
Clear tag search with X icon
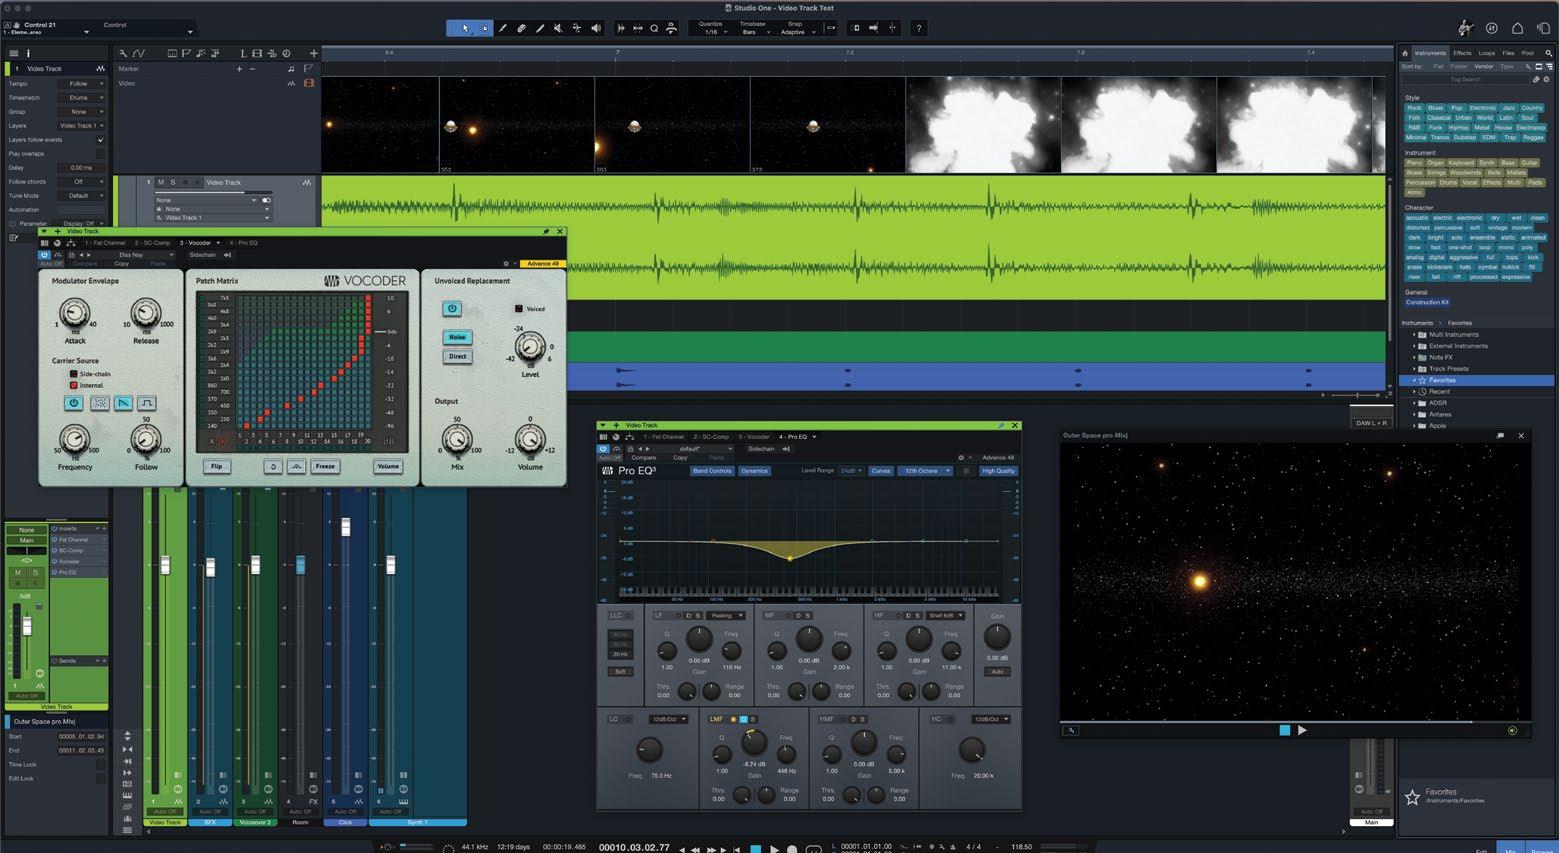1548,79
